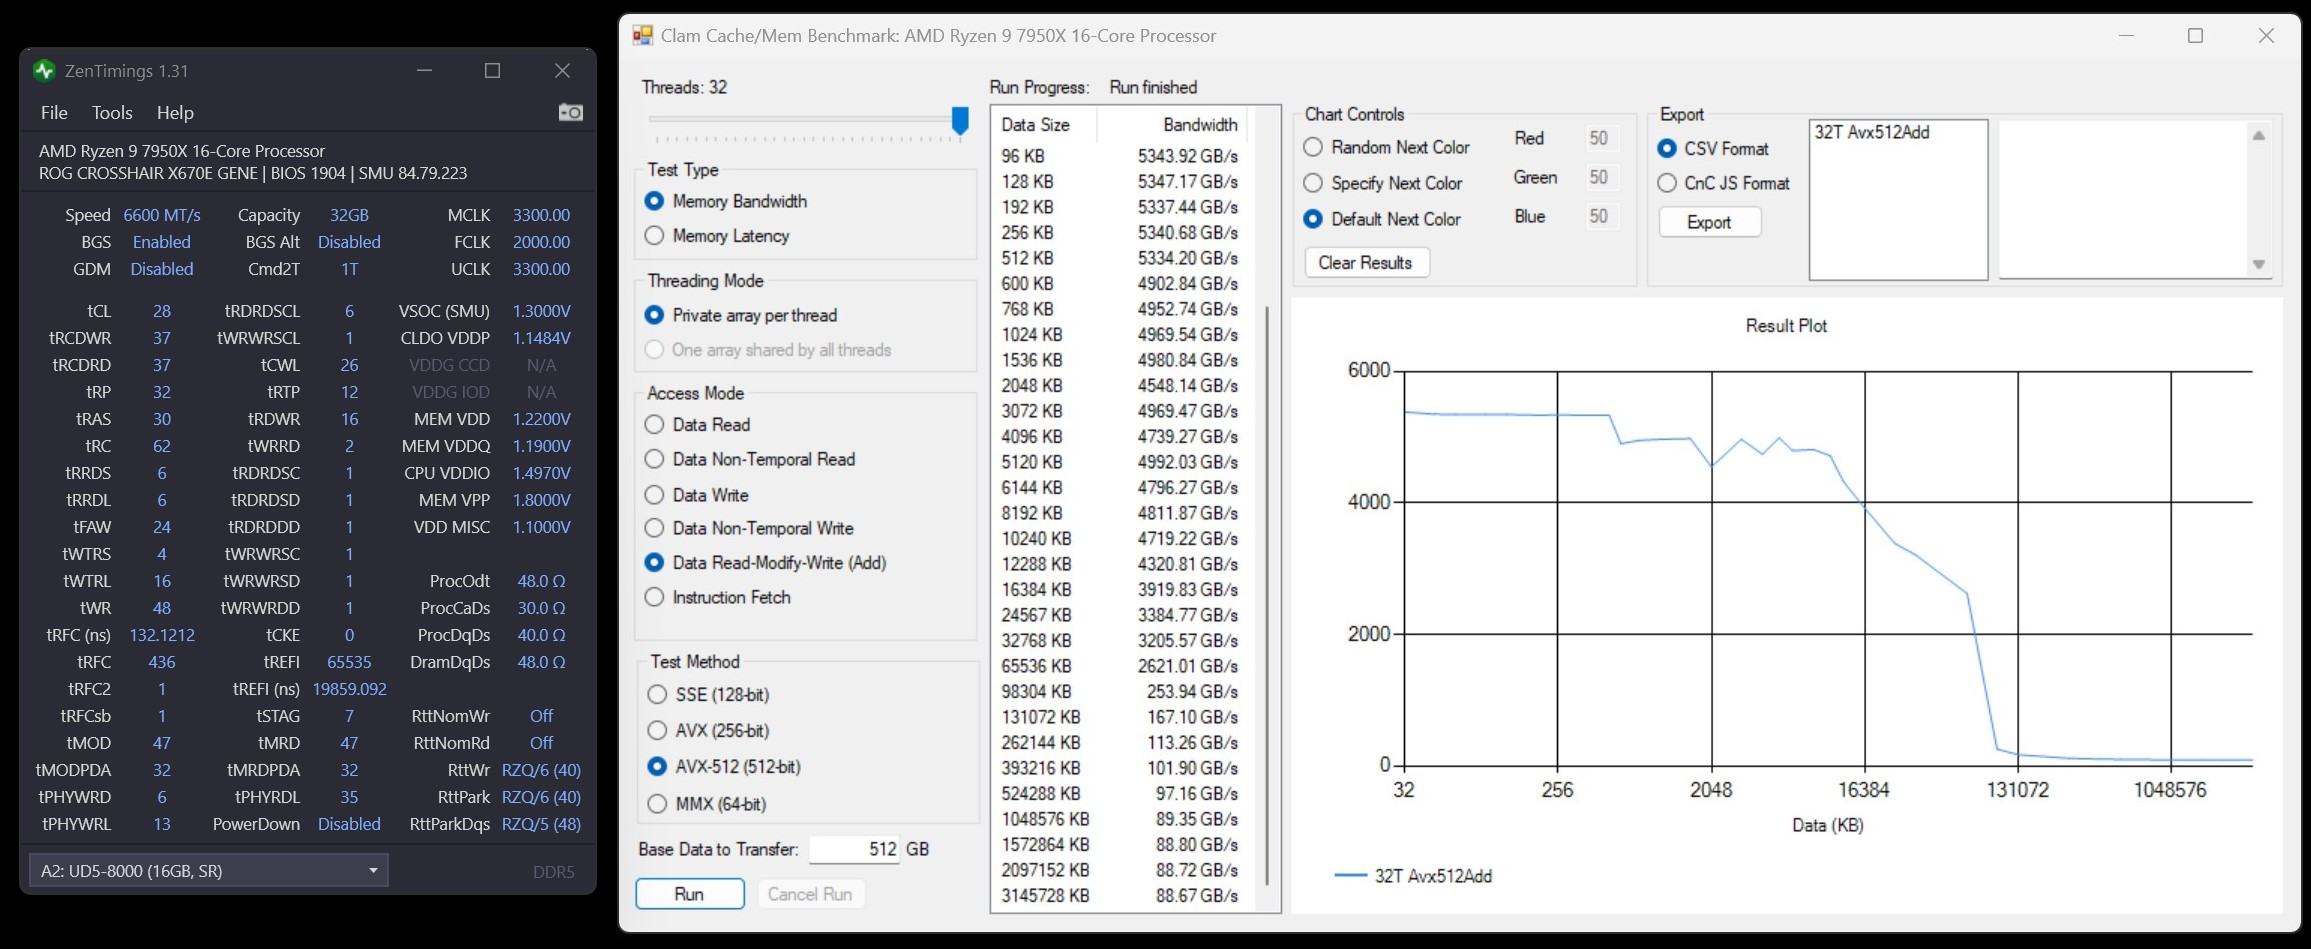Click the RttParkDqs RZQ/5 (48) value
2311x949 pixels.
541,824
